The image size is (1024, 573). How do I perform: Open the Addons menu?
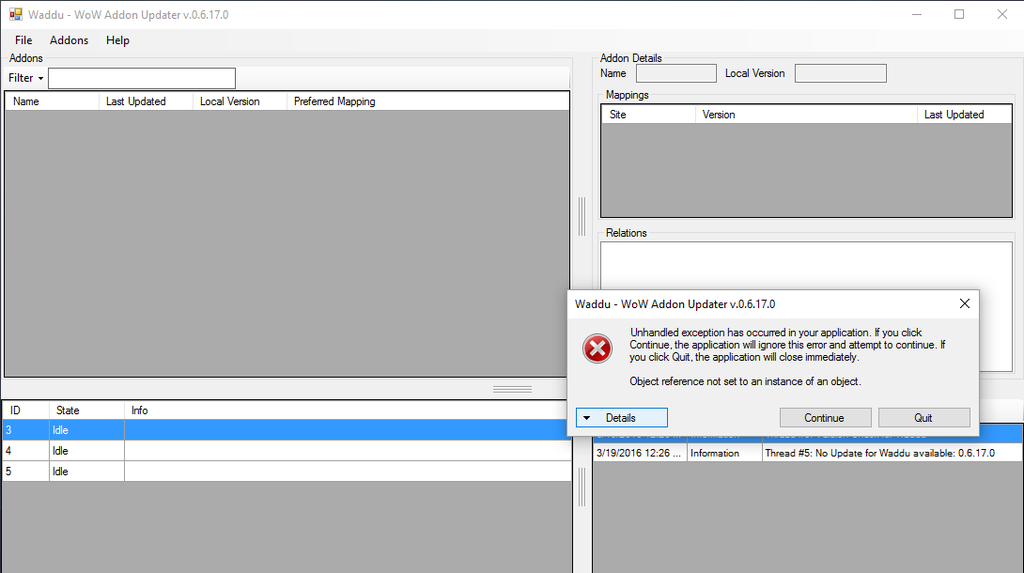(69, 41)
